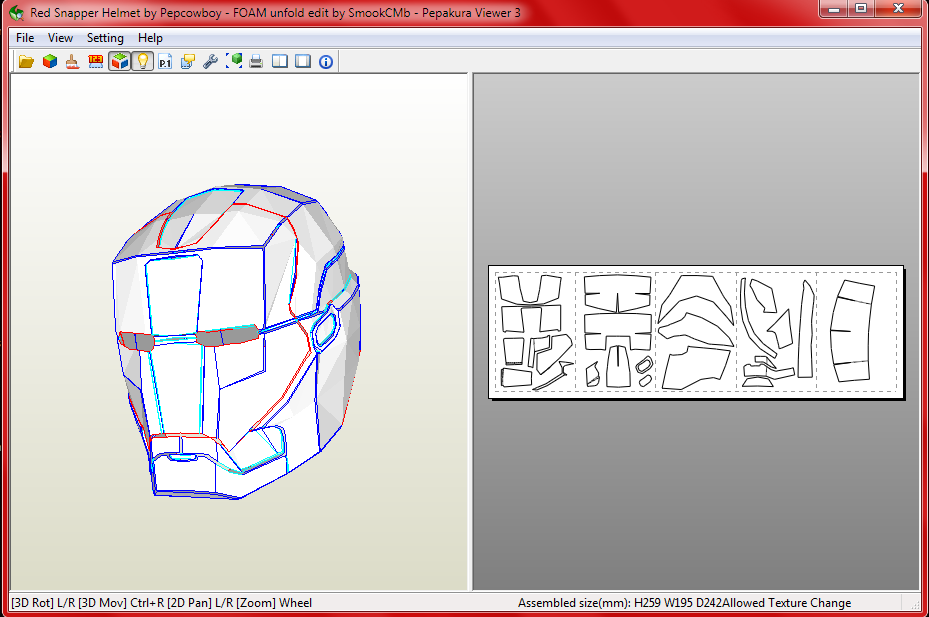Click the single-pane layout icon

[303, 62]
